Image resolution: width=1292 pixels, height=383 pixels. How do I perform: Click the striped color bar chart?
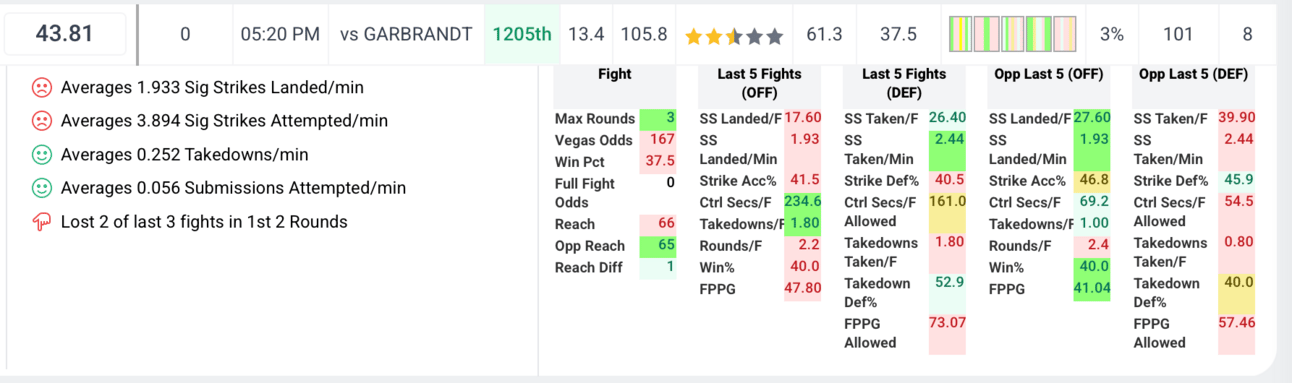click(1012, 34)
